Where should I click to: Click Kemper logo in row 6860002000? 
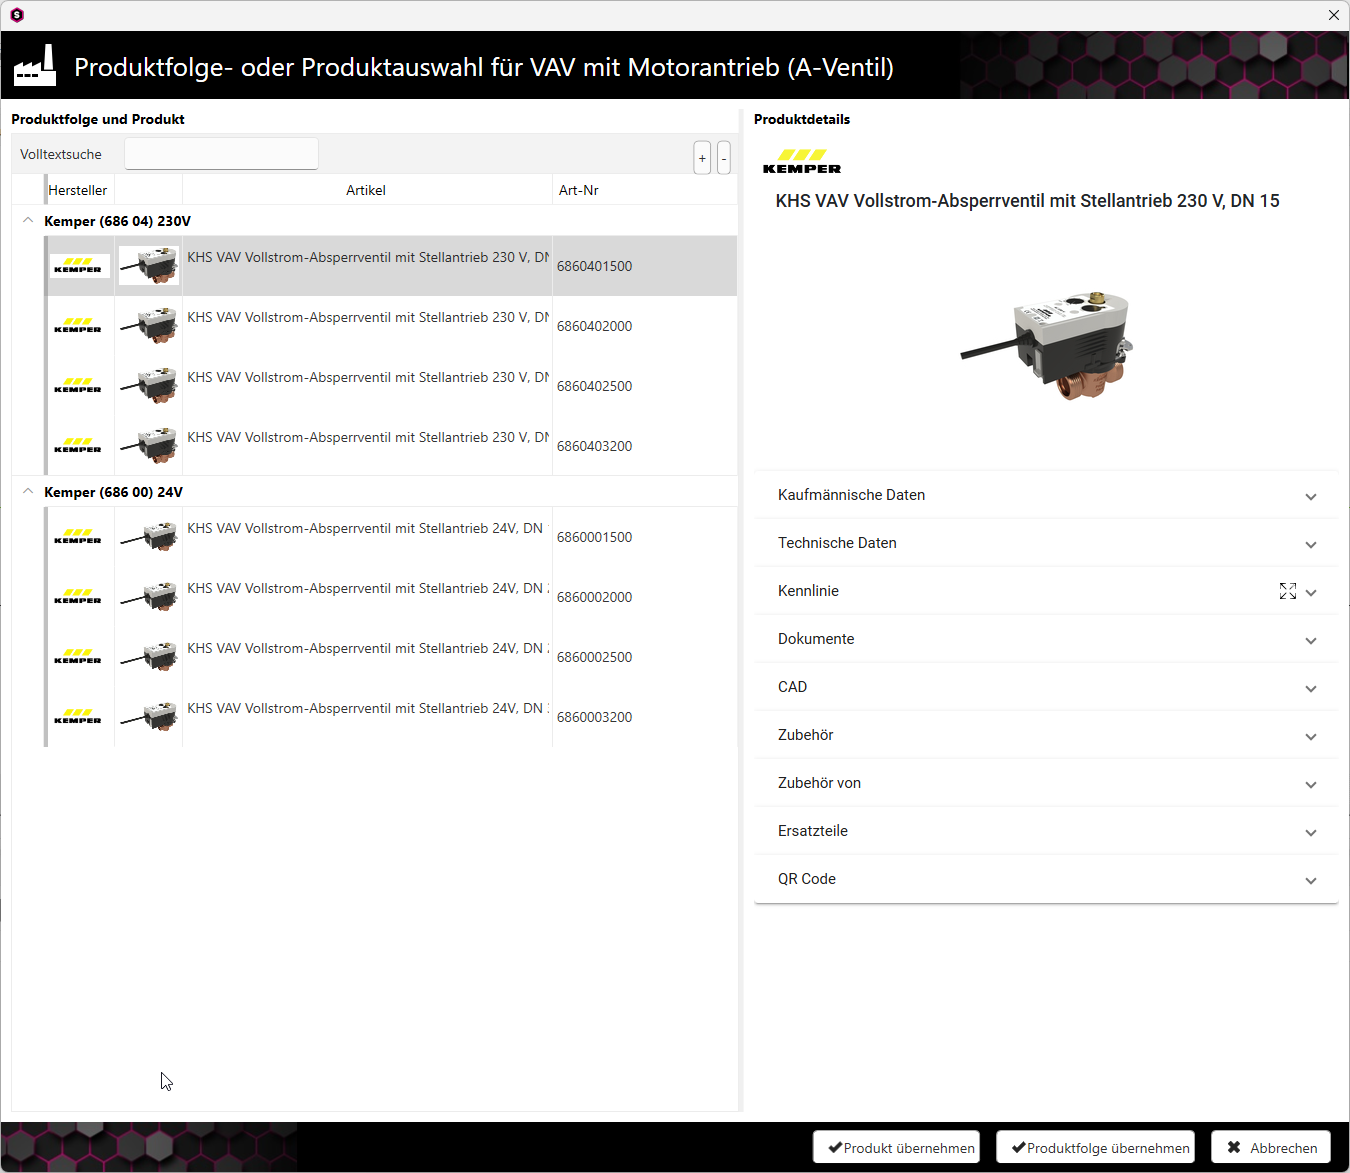(79, 597)
